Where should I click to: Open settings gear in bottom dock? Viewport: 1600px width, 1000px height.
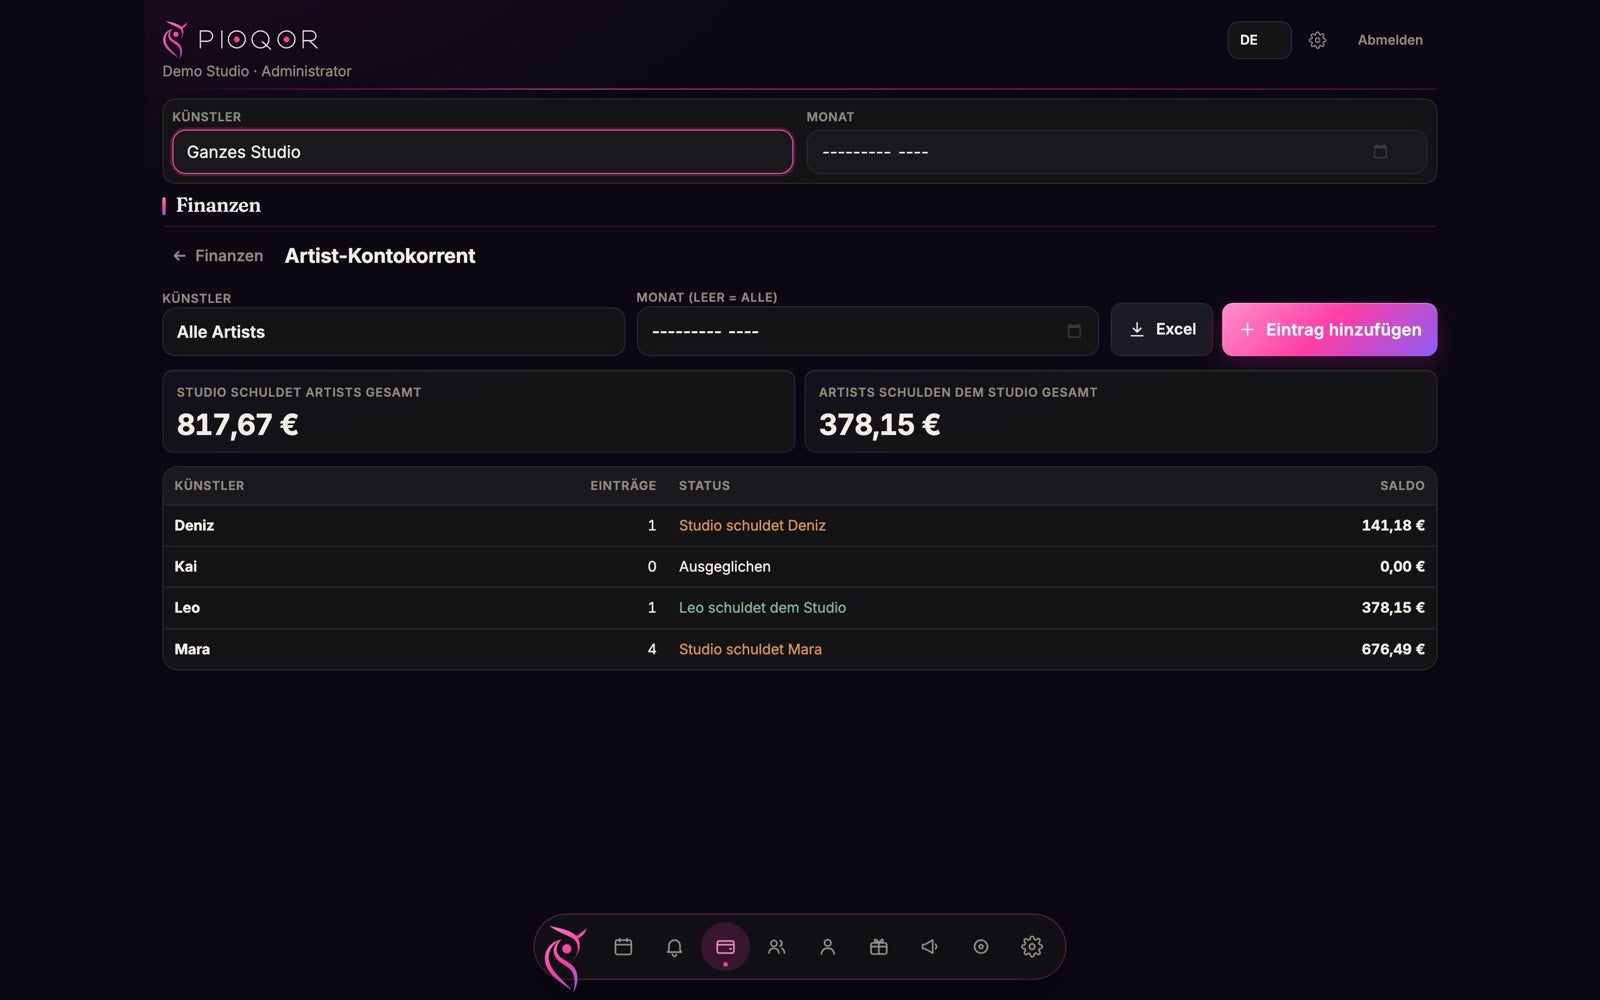(1031, 946)
